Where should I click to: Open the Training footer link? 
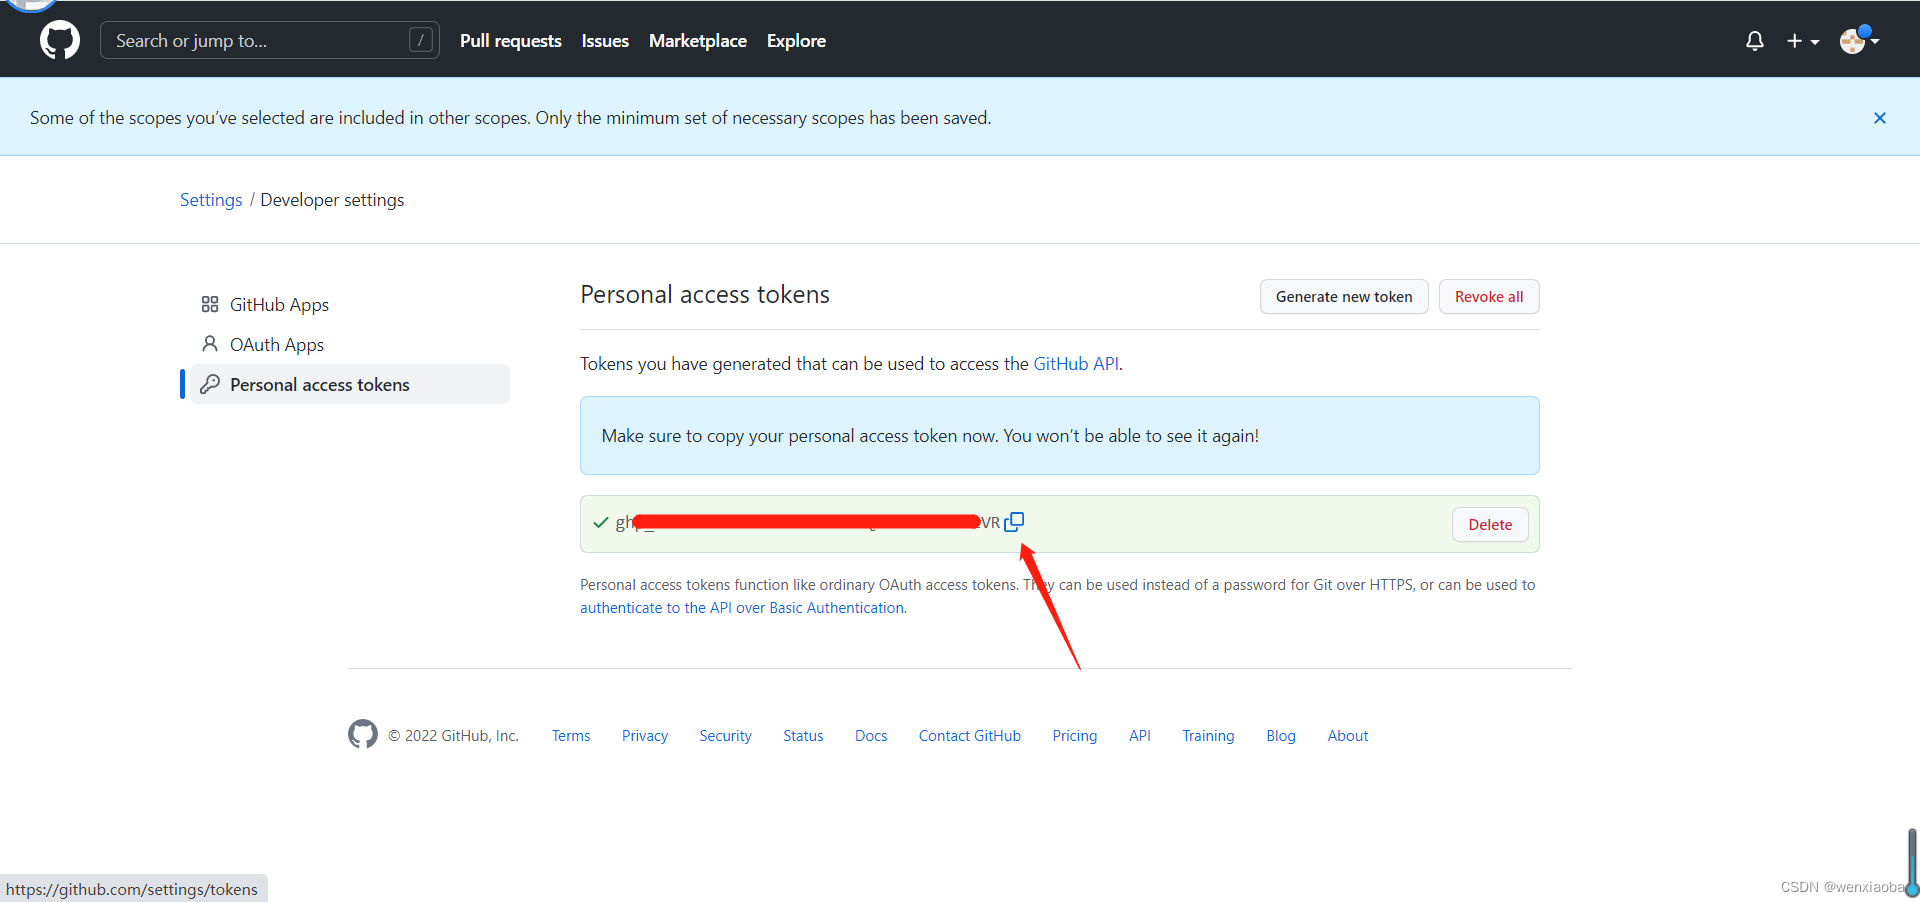(x=1208, y=736)
